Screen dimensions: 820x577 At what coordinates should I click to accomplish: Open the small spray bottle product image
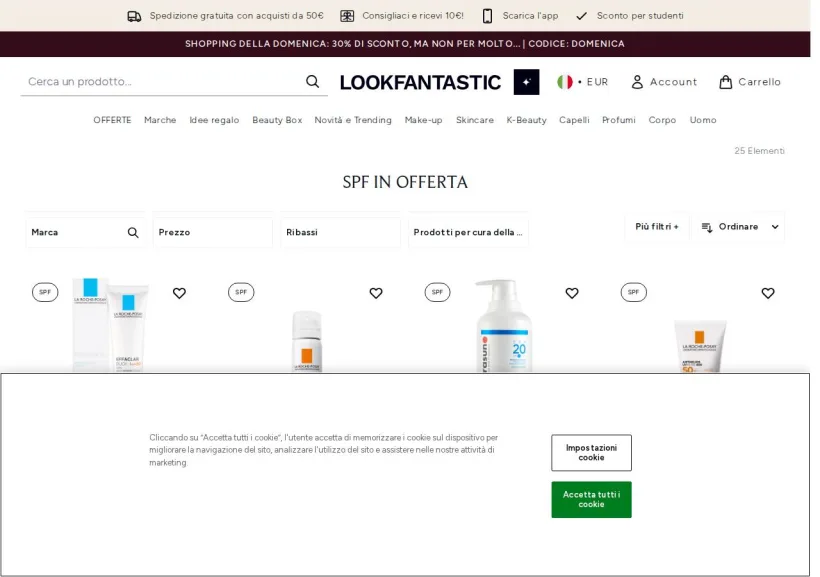click(x=307, y=341)
